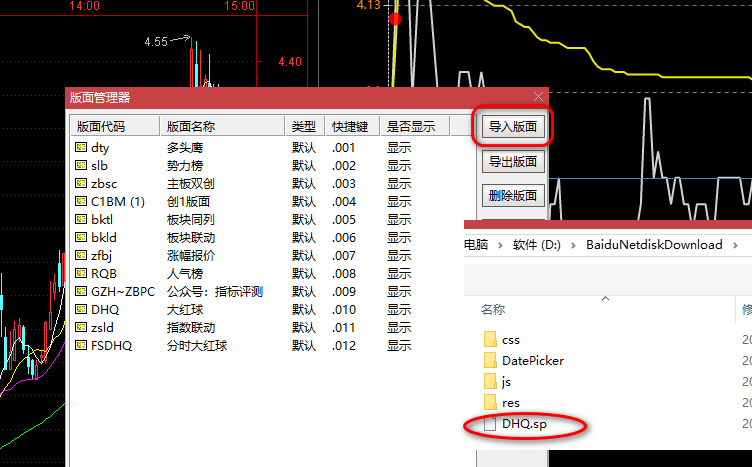This screenshot has width=752, height=467.
Task: Click the zsld row layout icon
Action: tap(81, 327)
